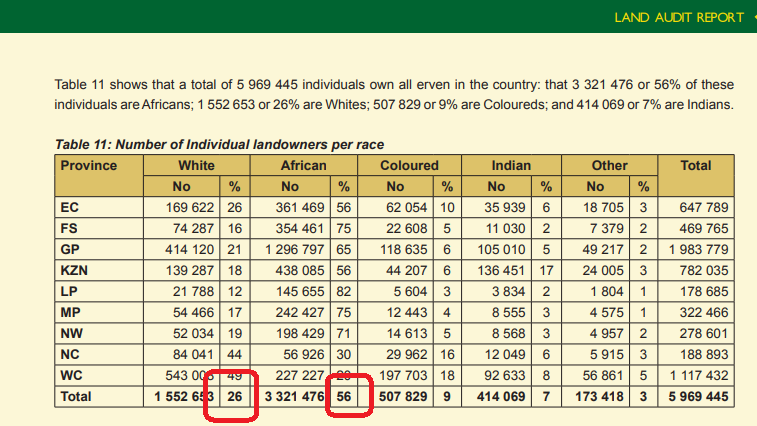757x426 pixels.
Task: Click the cell value 198 429
Action: point(300,334)
